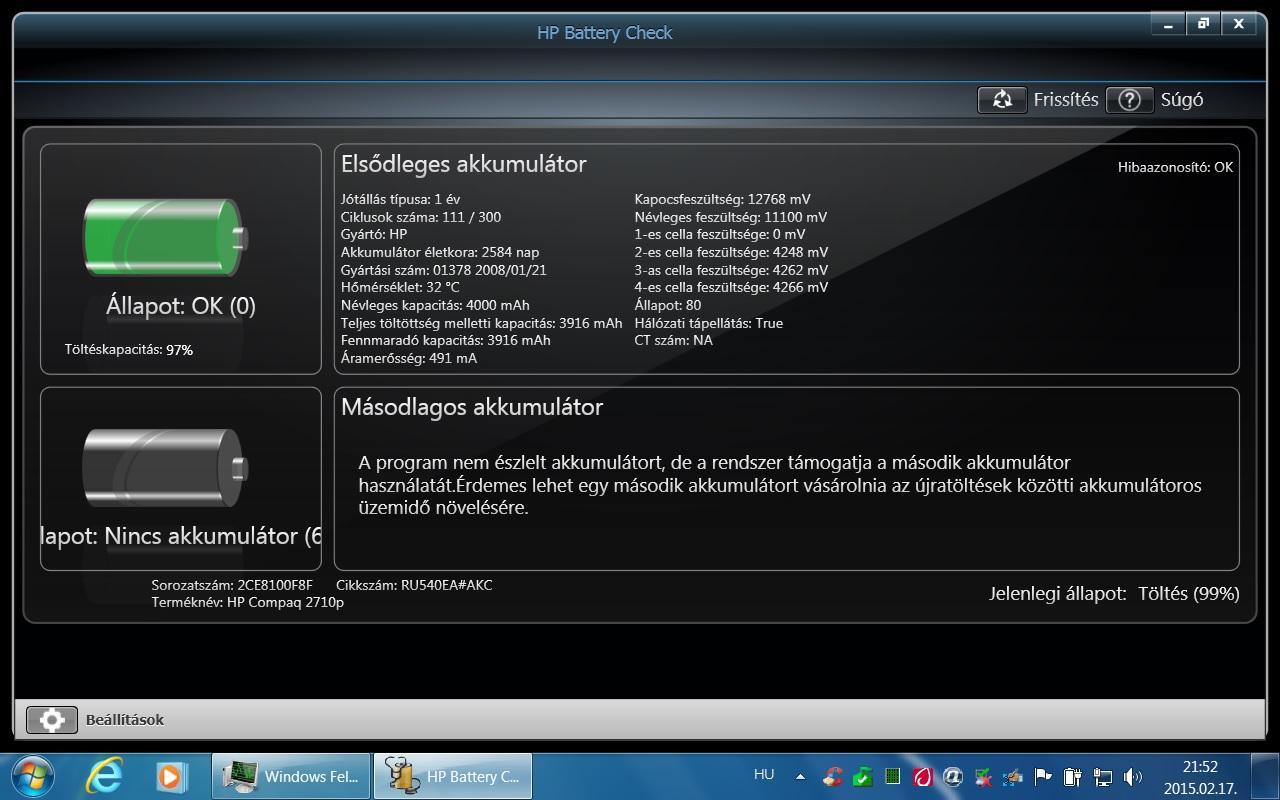Click Hibaazonosító: OK text
The height and width of the screenshot is (800, 1280).
coord(1175,167)
